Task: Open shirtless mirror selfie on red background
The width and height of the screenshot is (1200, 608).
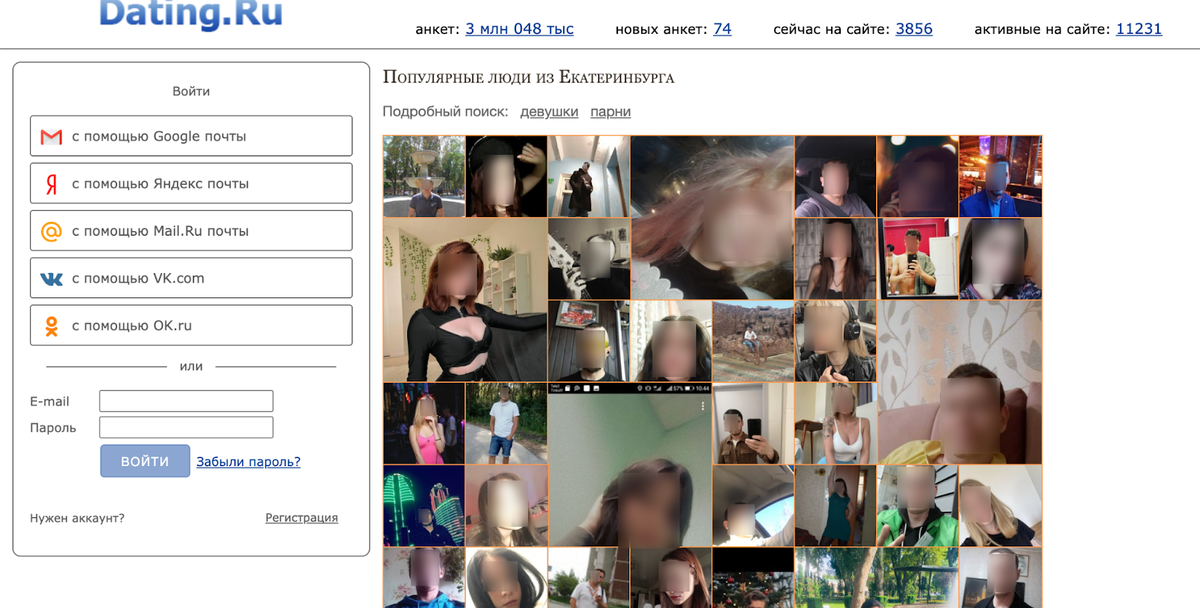Action: click(918, 259)
